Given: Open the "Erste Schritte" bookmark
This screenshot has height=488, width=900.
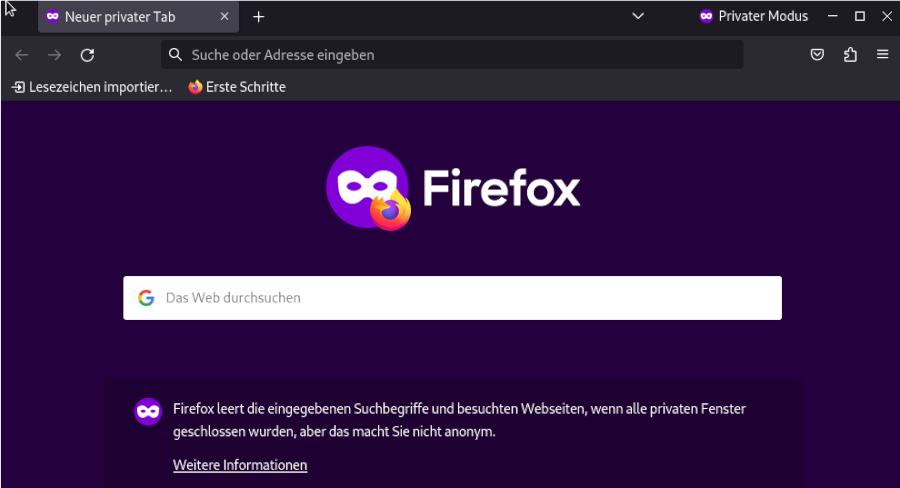Looking at the screenshot, I should (x=237, y=87).
